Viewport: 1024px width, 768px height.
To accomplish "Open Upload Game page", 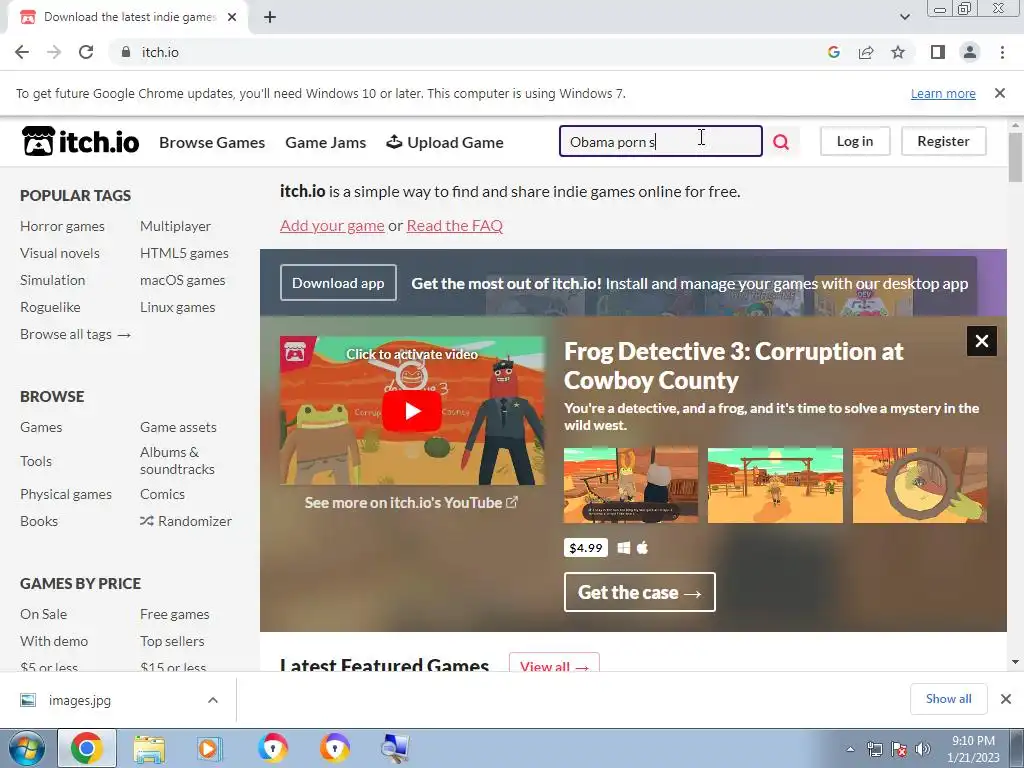I will point(445,142).
